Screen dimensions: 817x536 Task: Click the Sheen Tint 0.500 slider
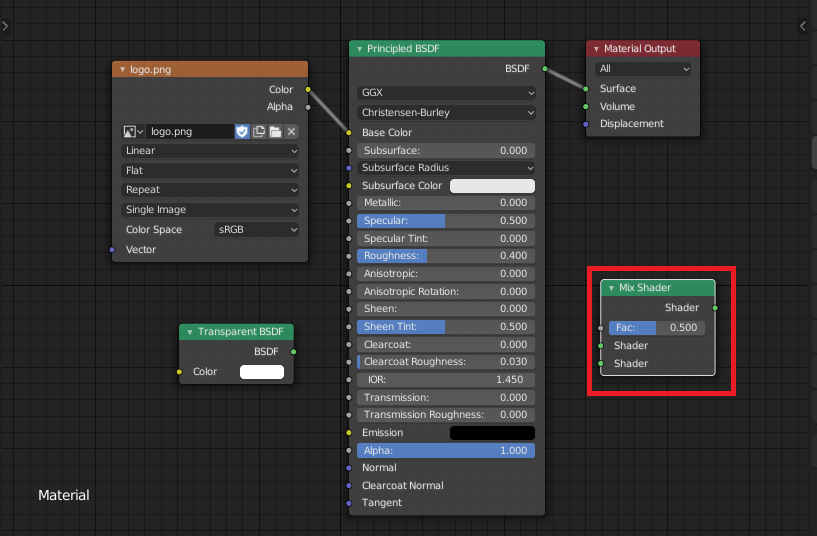coord(446,327)
